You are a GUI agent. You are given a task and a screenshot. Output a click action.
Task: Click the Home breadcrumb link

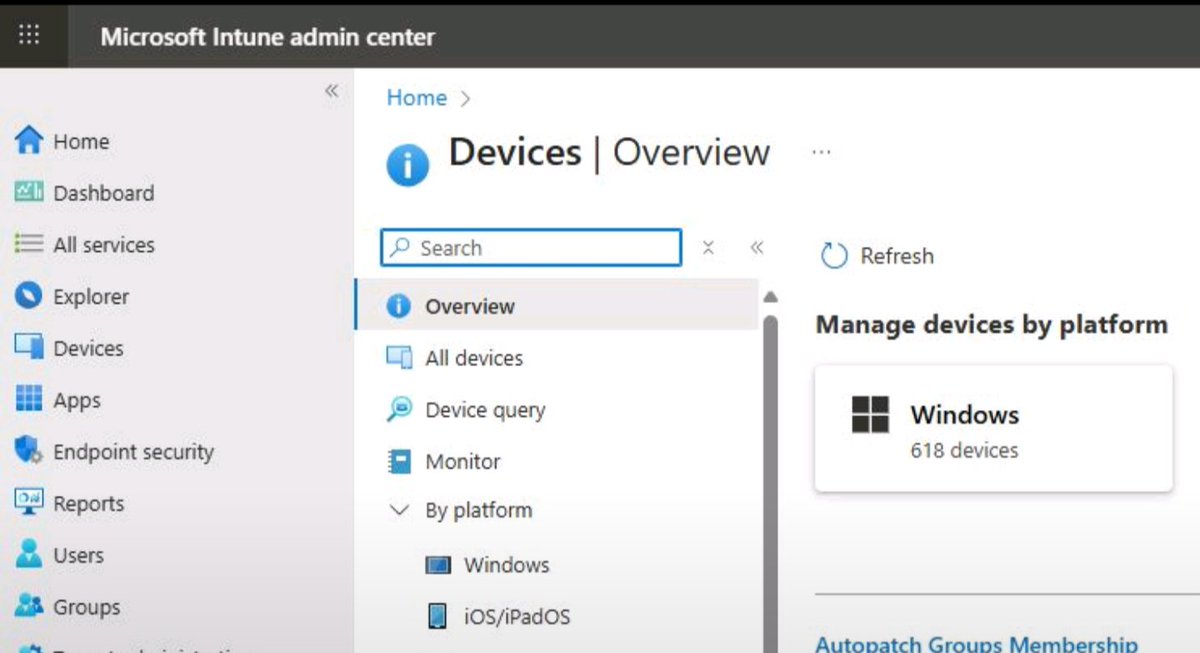[x=417, y=97]
